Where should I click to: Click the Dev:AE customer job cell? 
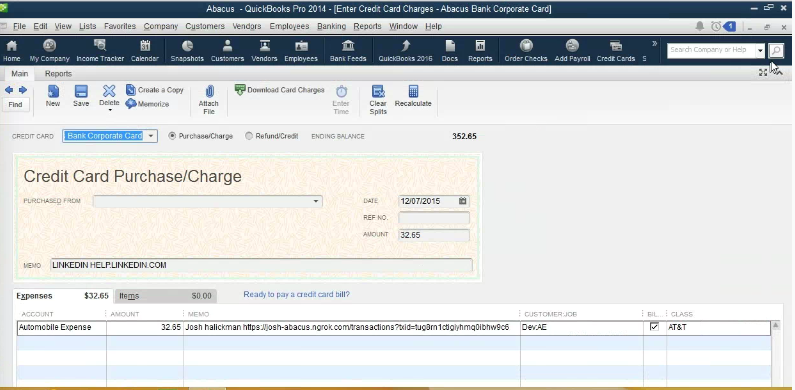[x=582, y=328]
